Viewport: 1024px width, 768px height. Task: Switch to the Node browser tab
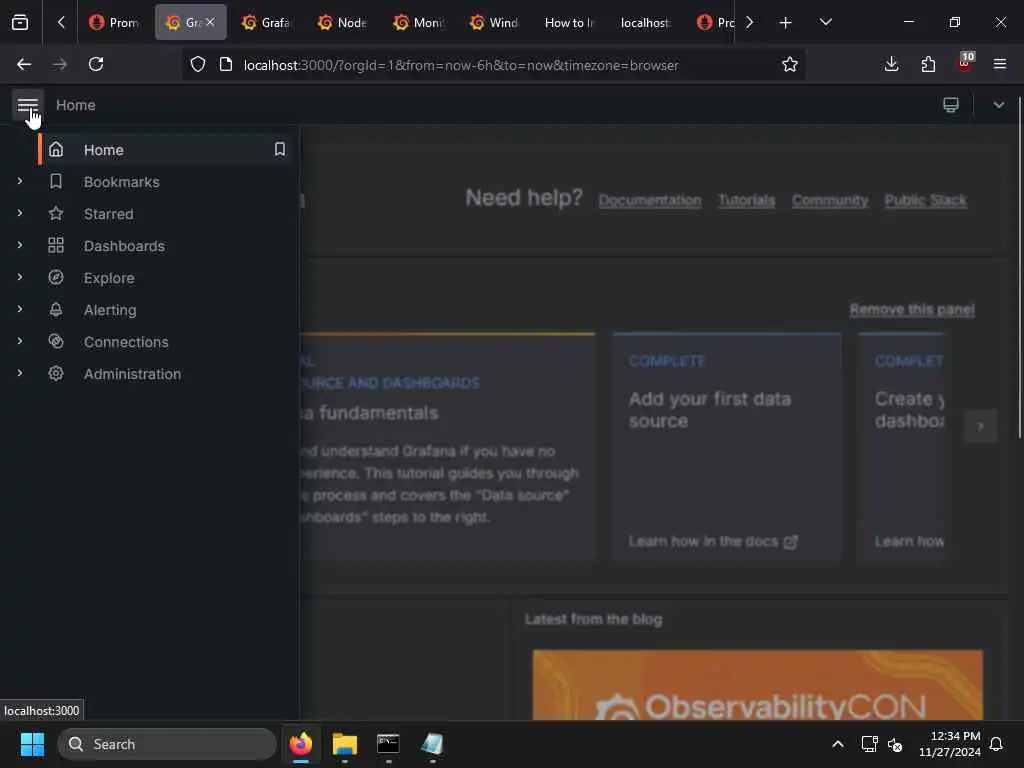pos(342,22)
